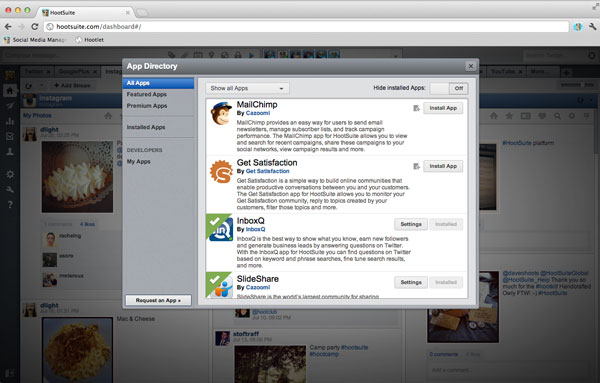Click the MailChimp app title text
Viewport: 600px width, 383px height.
[x=257, y=104]
